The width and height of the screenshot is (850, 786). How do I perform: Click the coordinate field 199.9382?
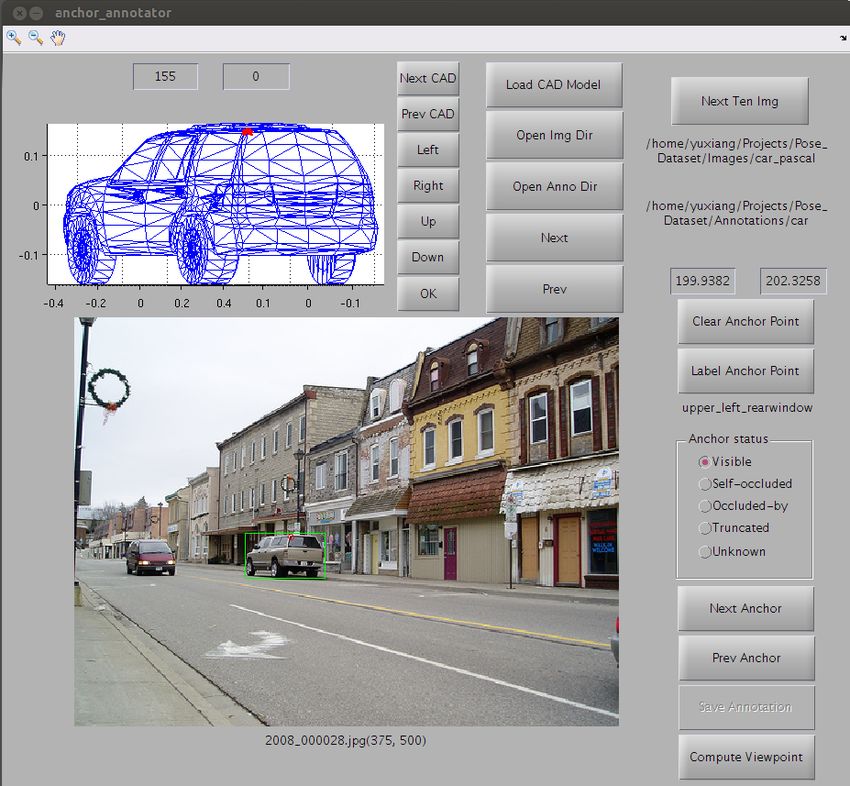(x=703, y=281)
